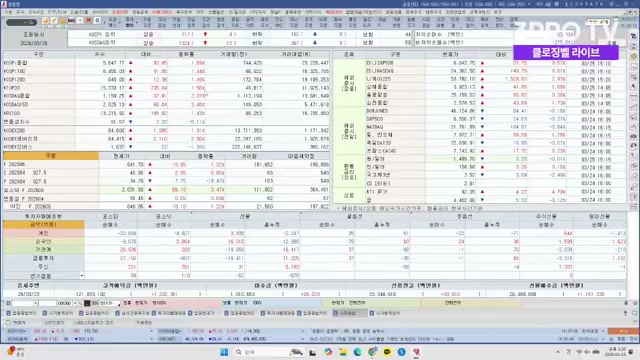Open the dropdown arrow after phone numbers in title bar

coord(529,4)
